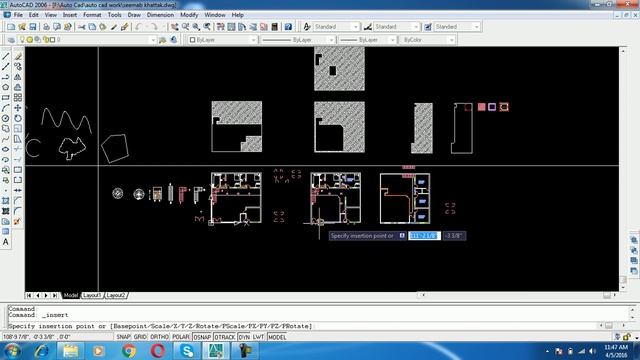Open the Insert menu
This screenshot has width=640, height=360.
point(69,15)
